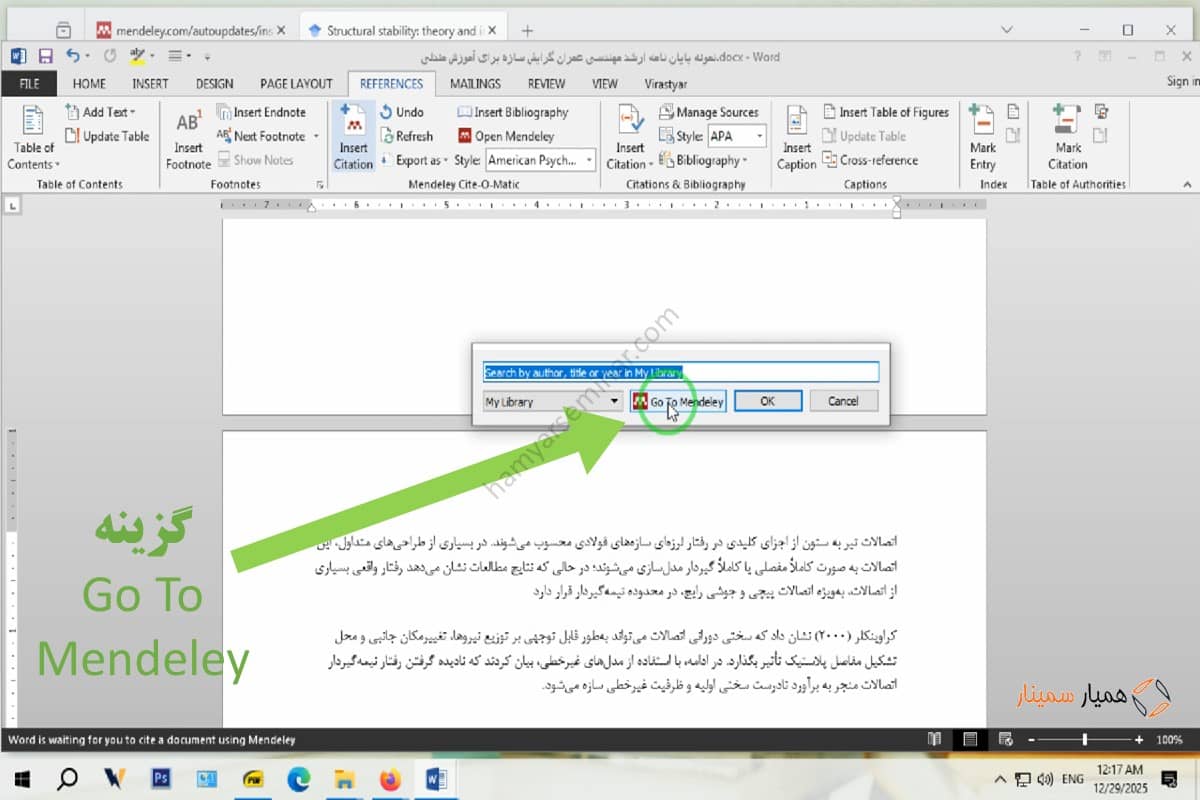Viewport: 1200px width, 800px height.
Task: Open a new browser tab
Action: (x=527, y=30)
